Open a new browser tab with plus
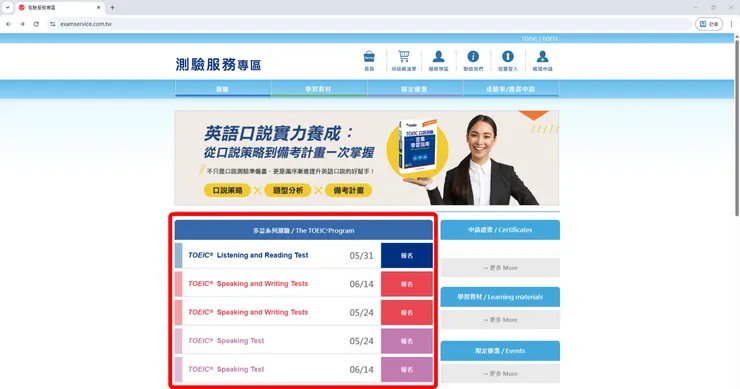Viewport: 740px width, 389px height. point(112,8)
